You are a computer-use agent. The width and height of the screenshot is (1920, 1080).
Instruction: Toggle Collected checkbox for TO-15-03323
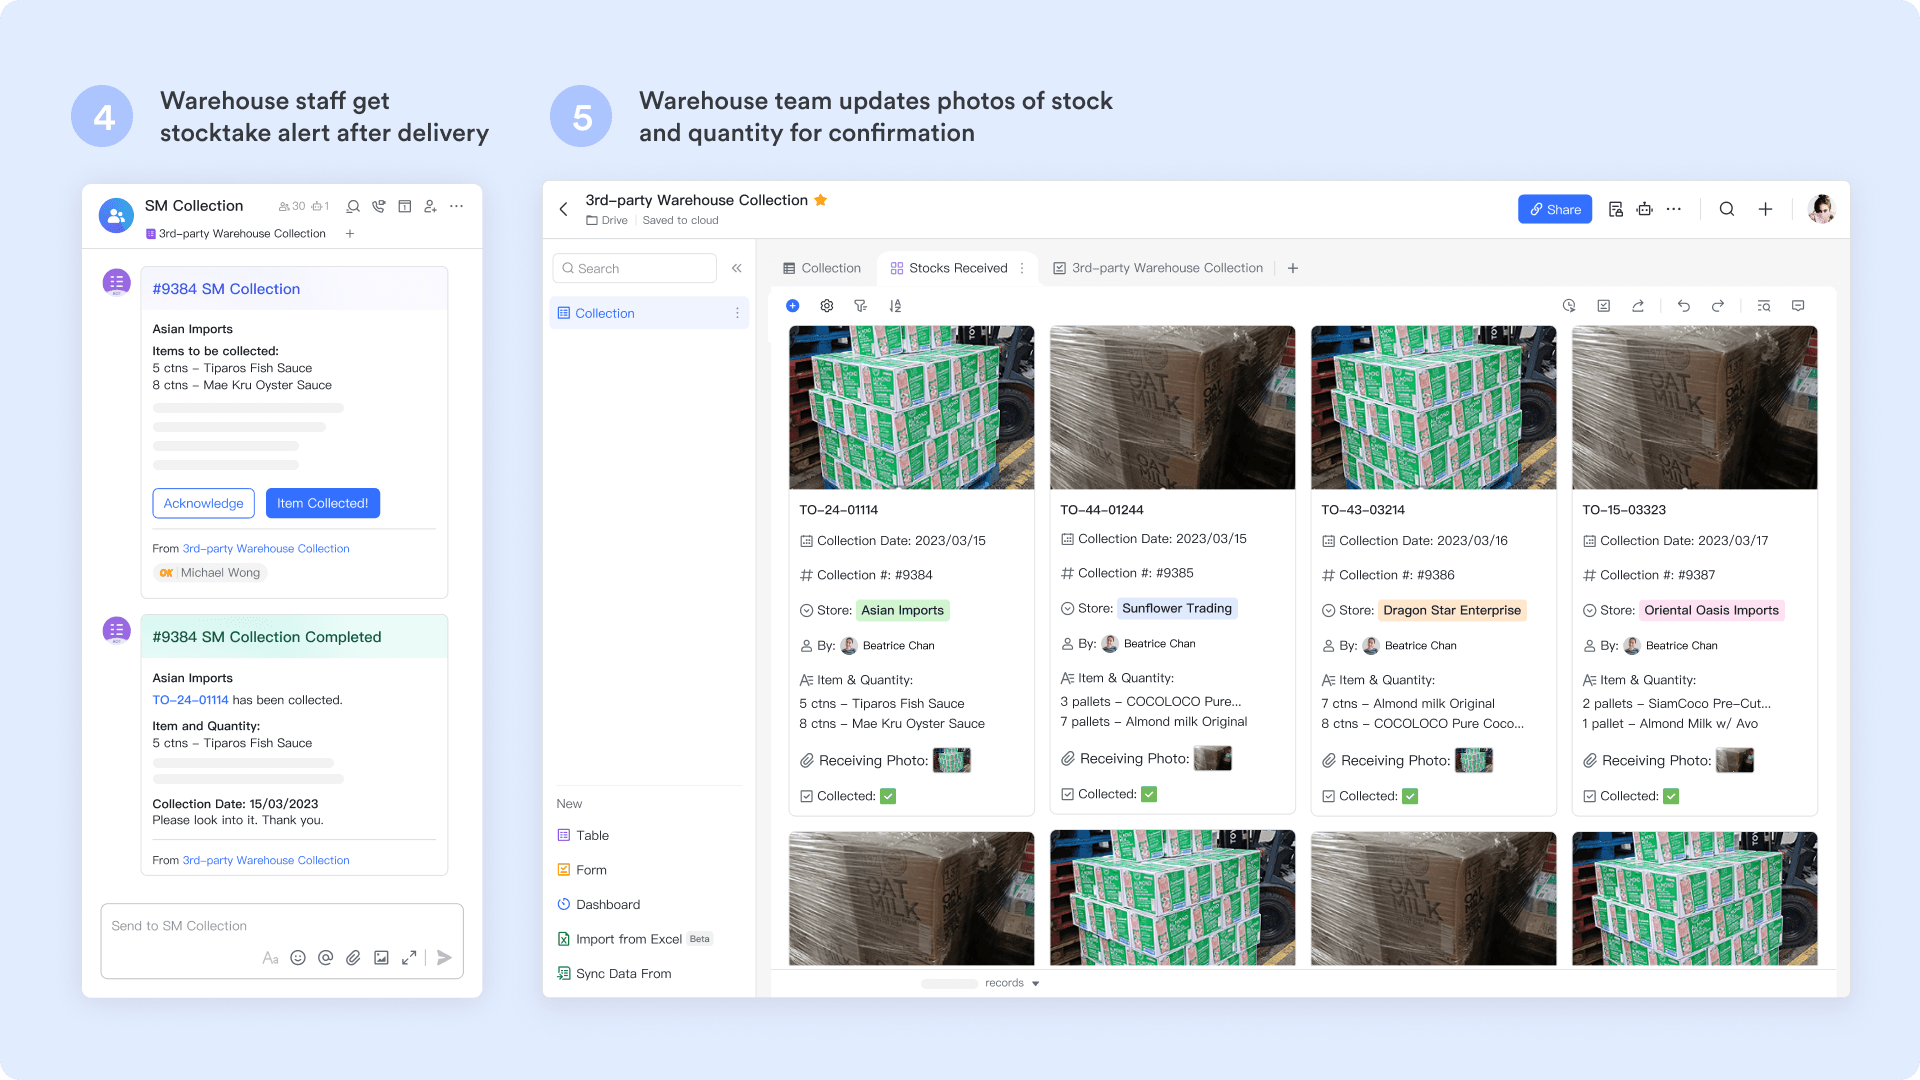tap(1671, 796)
